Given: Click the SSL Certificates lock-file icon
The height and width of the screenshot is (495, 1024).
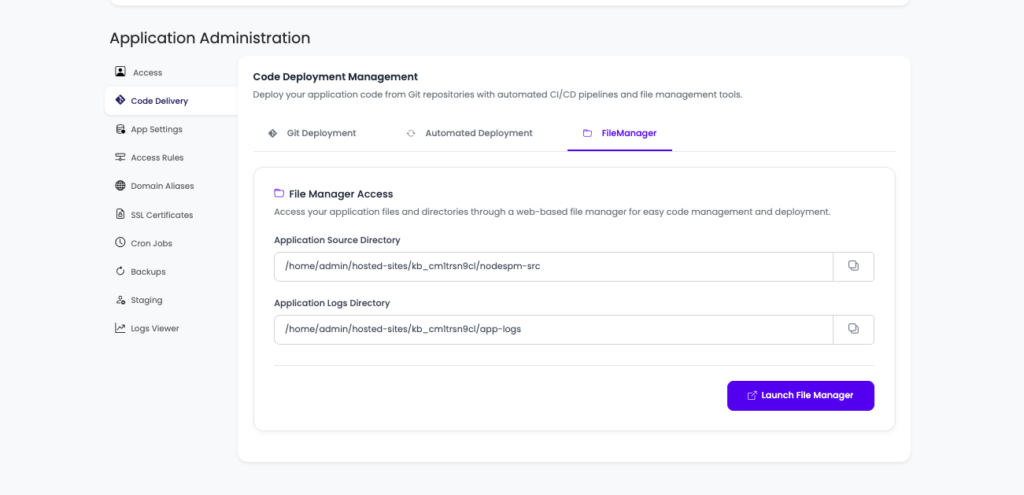Looking at the screenshot, I should pyautogui.click(x=120, y=214).
